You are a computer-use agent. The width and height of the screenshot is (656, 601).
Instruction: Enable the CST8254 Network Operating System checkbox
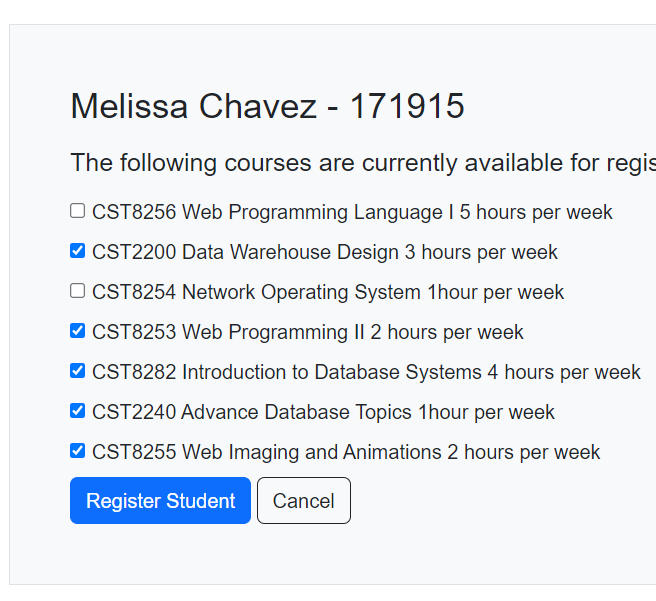pos(78,291)
